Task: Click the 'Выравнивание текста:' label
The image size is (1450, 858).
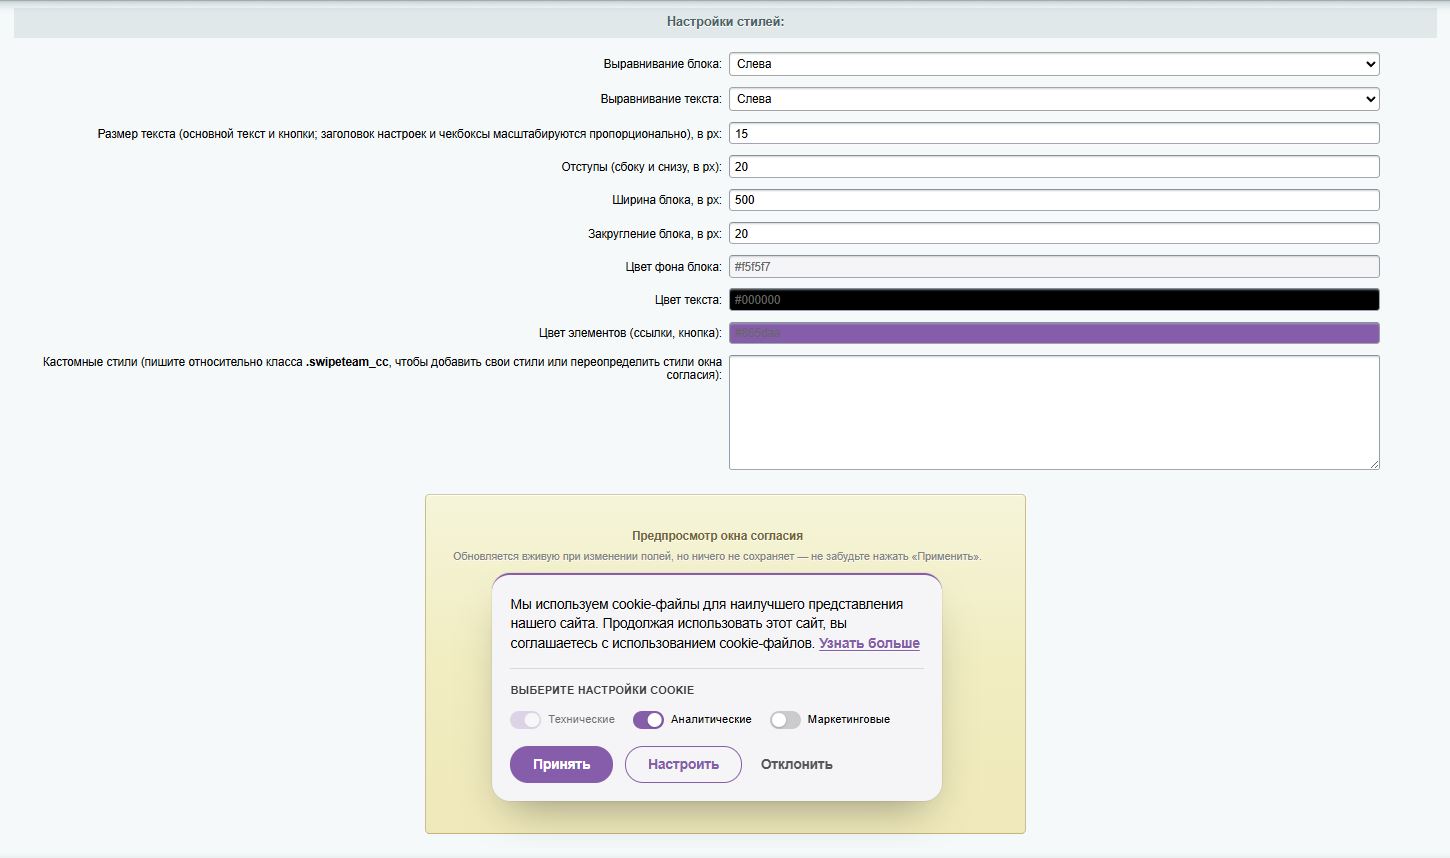Action: pos(660,99)
